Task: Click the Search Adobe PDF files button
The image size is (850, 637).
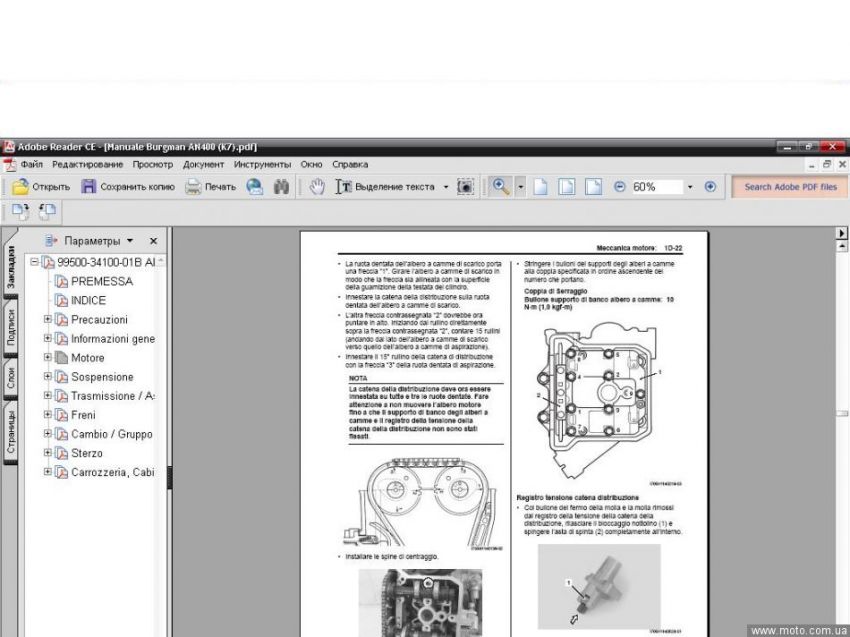Action: coord(789,187)
